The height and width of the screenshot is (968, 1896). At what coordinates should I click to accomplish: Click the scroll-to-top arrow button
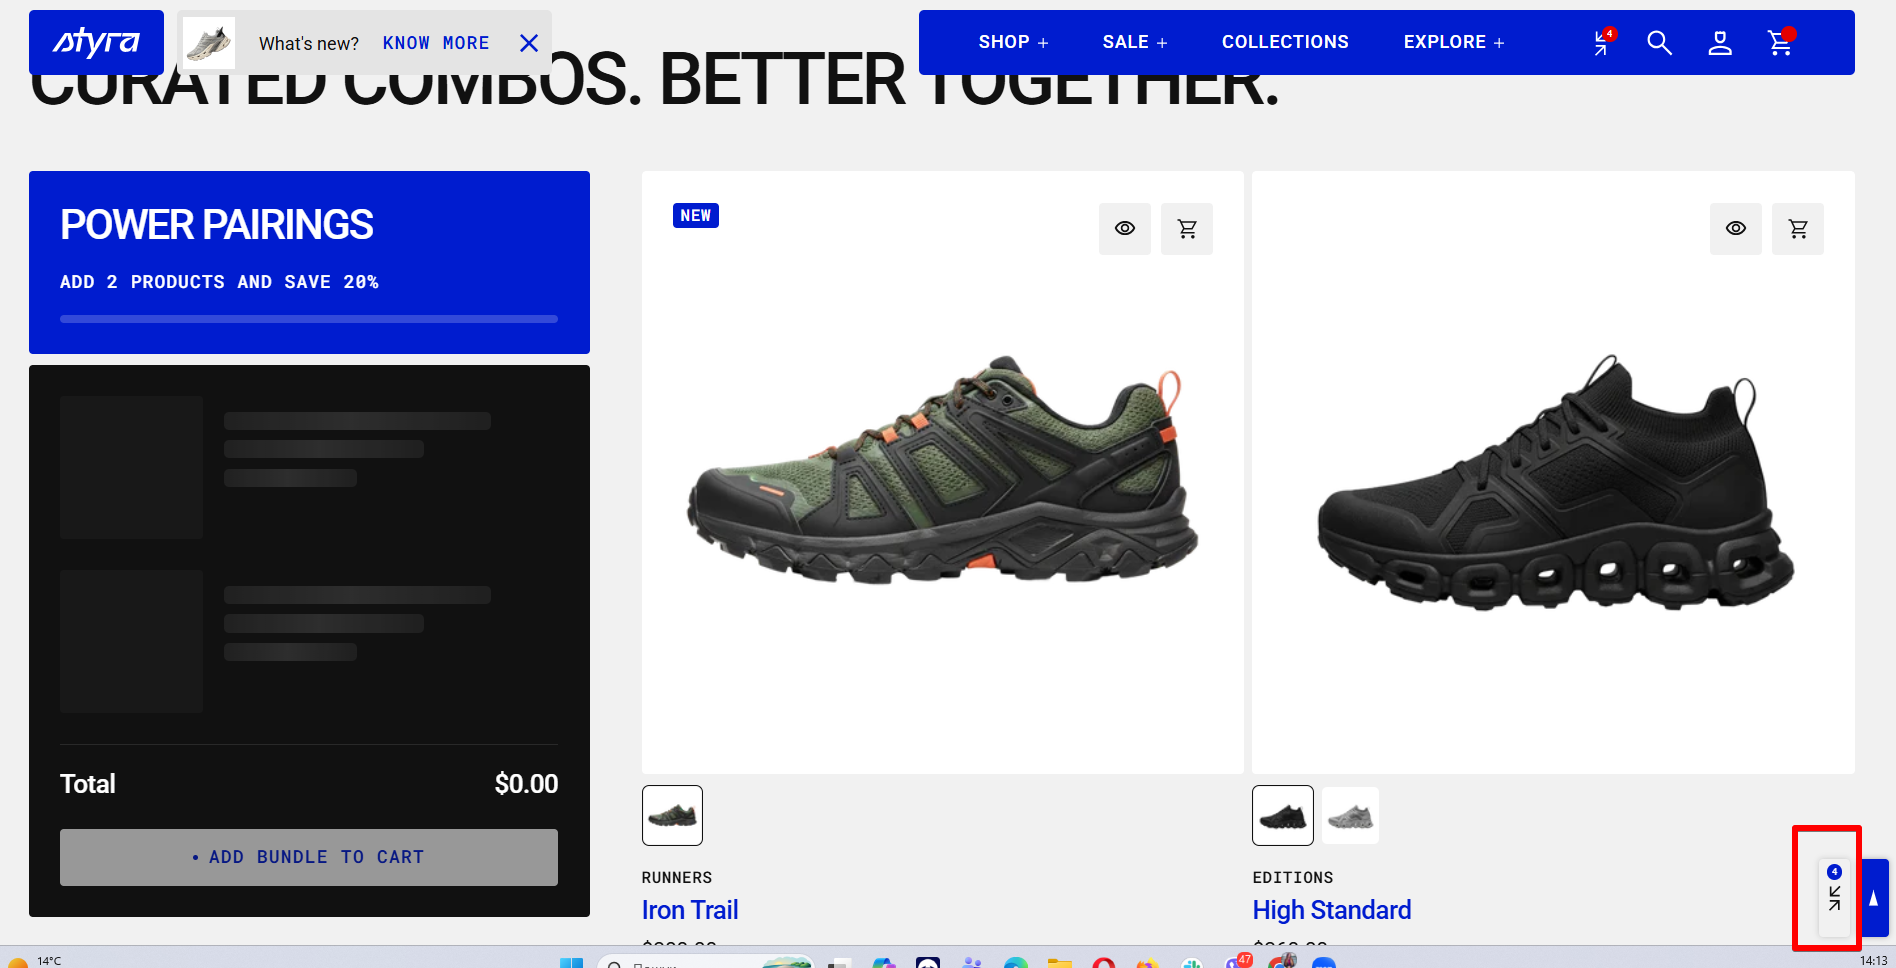coord(1874,898)
